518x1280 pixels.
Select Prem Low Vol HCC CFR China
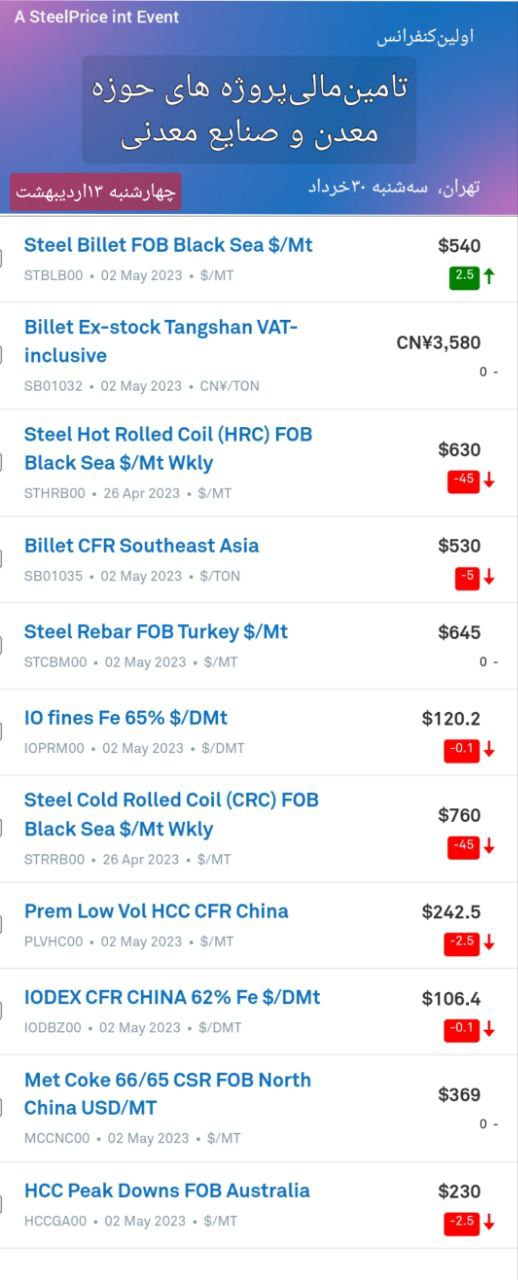click(x=156, y=911)
